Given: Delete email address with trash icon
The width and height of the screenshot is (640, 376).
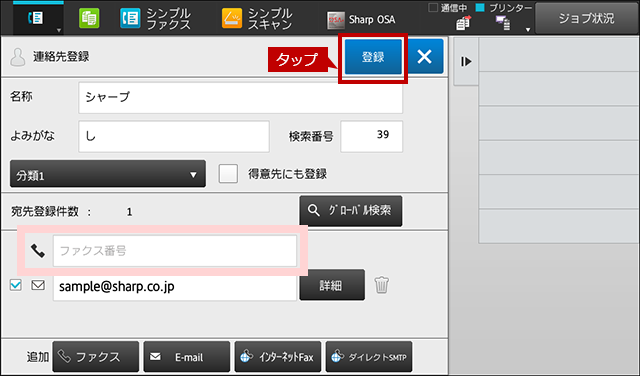Looking at the screenshot, I should tap(382, 285).
